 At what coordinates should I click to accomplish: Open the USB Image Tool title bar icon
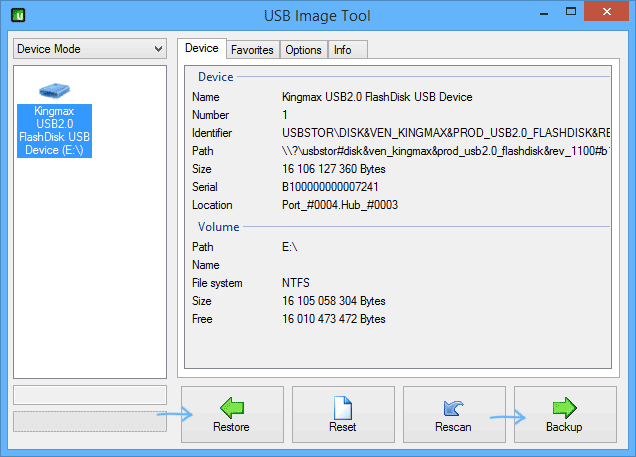coord(18,16)
